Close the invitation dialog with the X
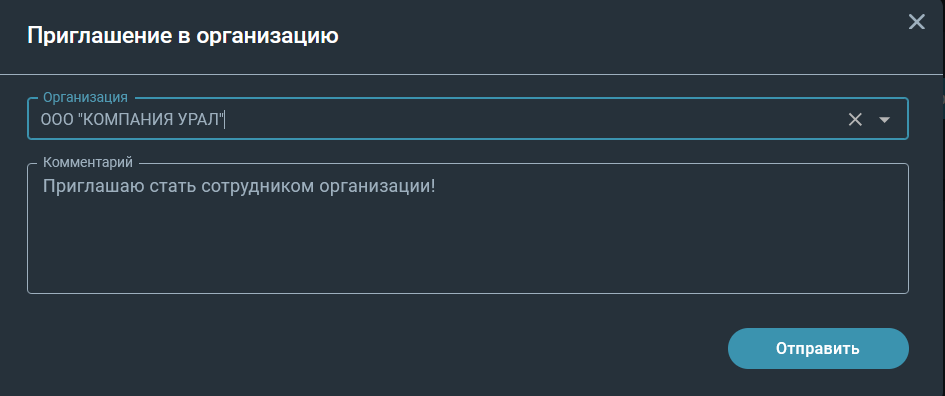The width and height of the screenshot is (945, 396). pos(917,22)
